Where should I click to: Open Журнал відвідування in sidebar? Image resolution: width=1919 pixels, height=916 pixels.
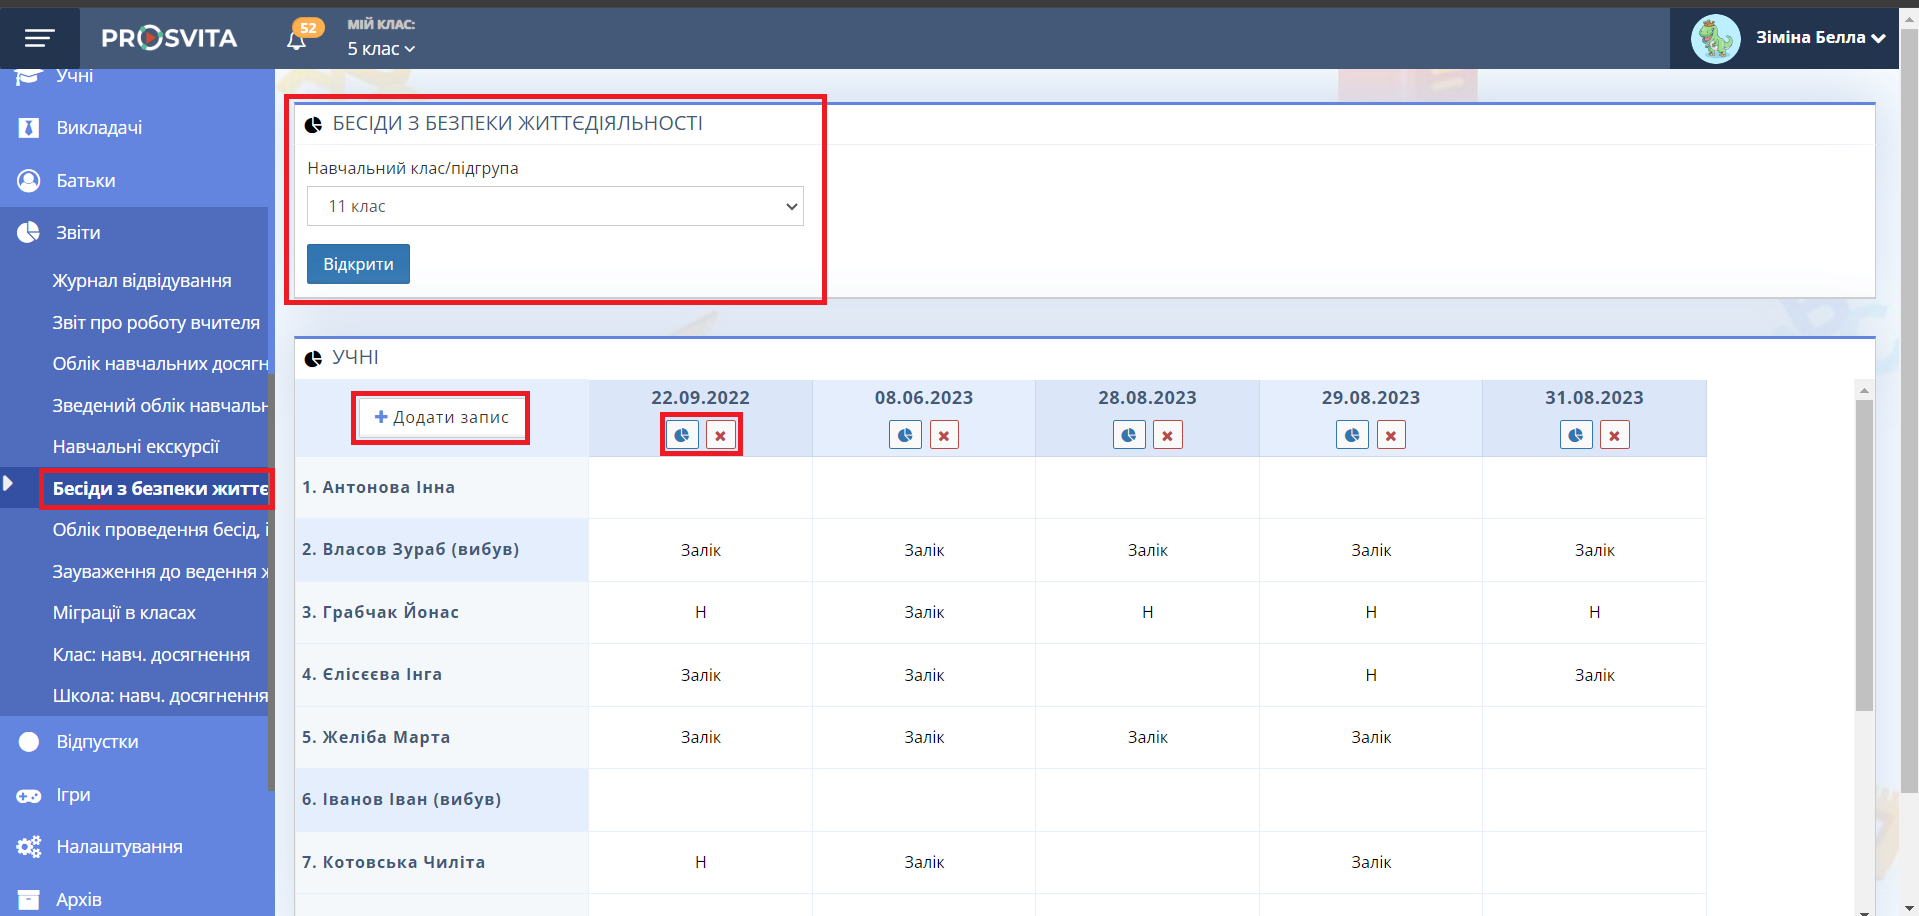pos(142,281)
